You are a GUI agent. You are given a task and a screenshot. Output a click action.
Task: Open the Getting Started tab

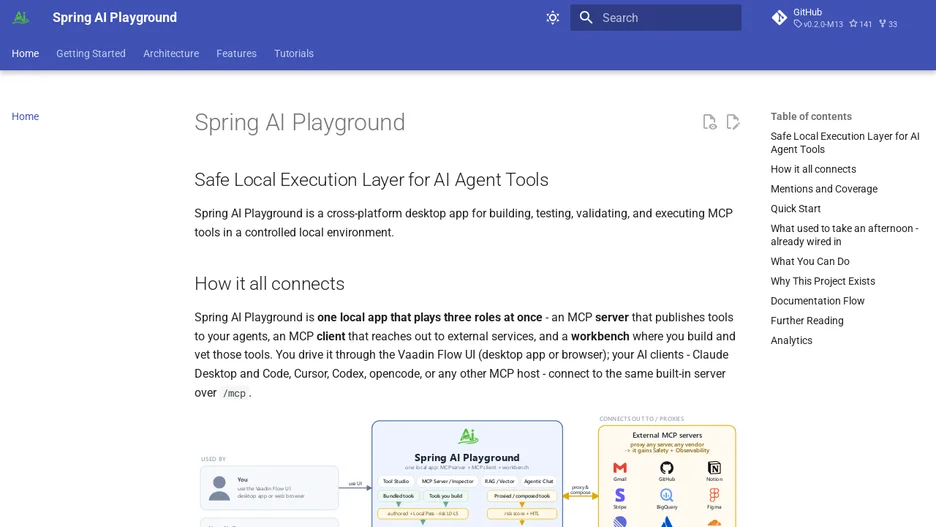[x=91, y=53]
